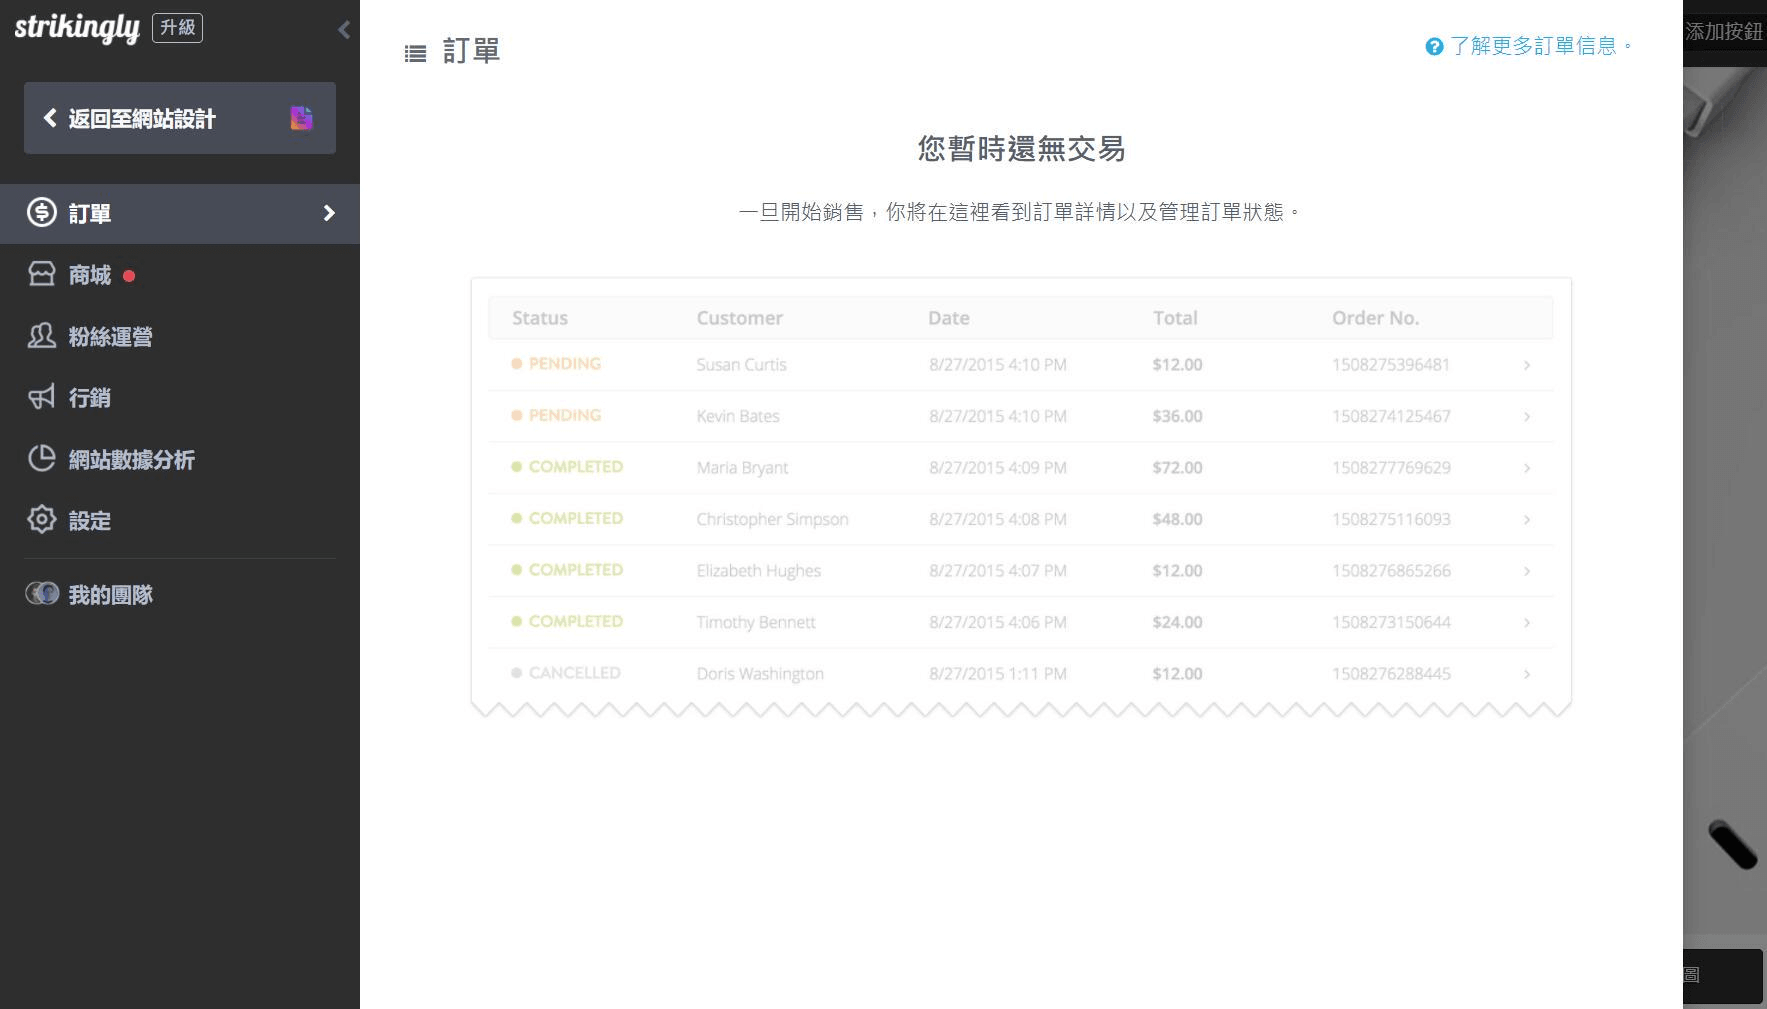Click the help question mark icon
Image resolution: width=1767 pixels, height=1009 pixels.
[1433, 46]
